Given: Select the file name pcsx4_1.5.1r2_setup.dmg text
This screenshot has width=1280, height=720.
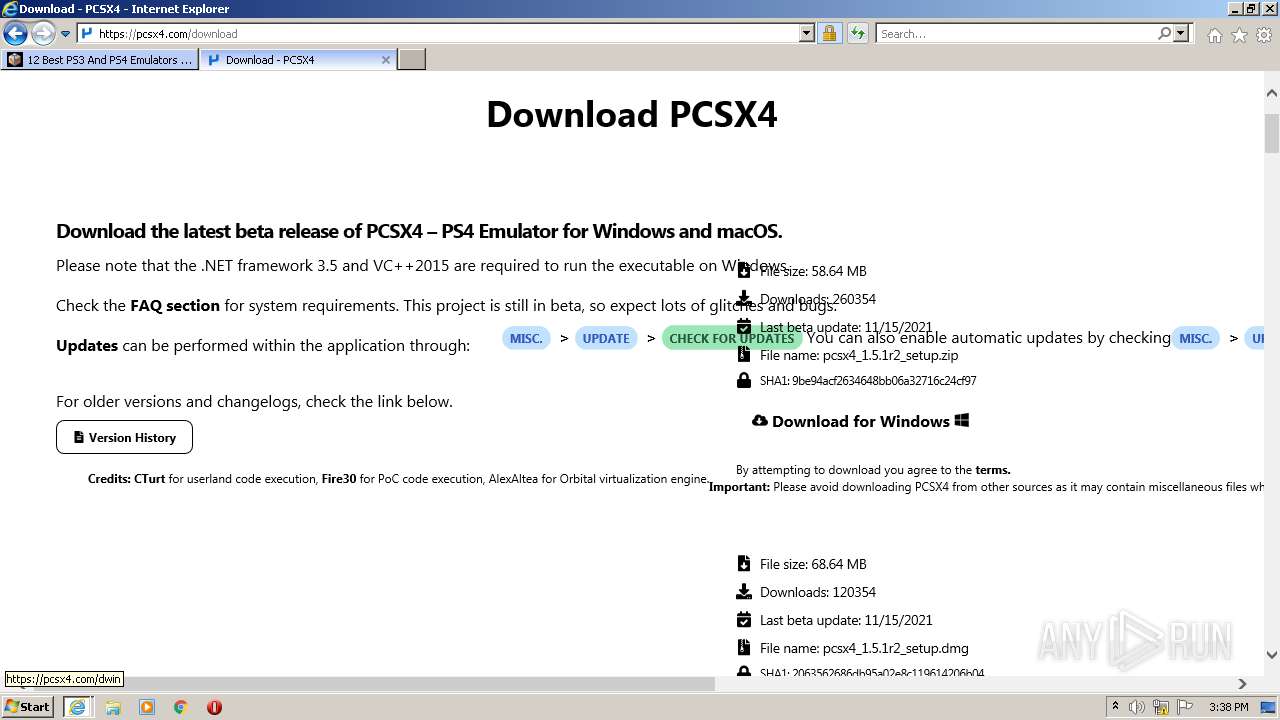Looking at the screenshot, I should (x=895, y=648).
